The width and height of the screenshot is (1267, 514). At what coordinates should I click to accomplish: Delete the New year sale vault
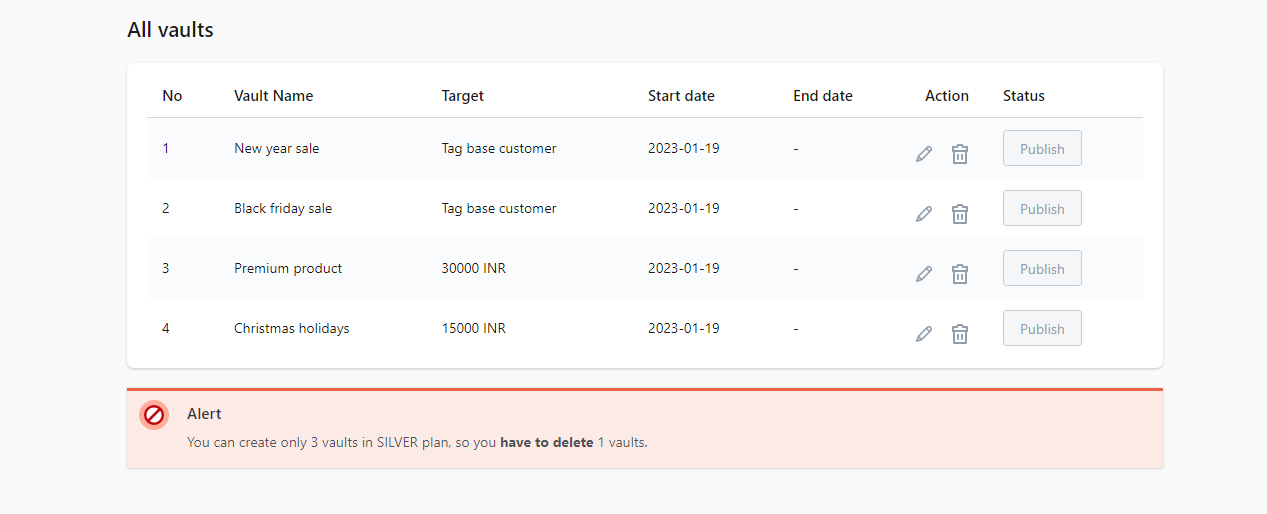[x=960, y=154]
